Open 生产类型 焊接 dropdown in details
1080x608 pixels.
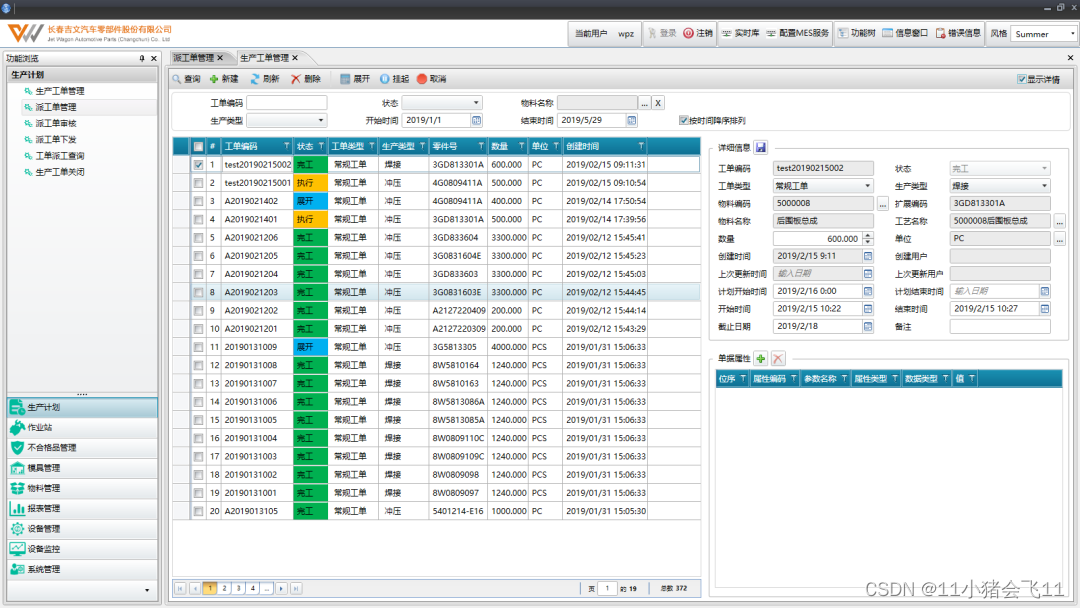(1044, 186)
